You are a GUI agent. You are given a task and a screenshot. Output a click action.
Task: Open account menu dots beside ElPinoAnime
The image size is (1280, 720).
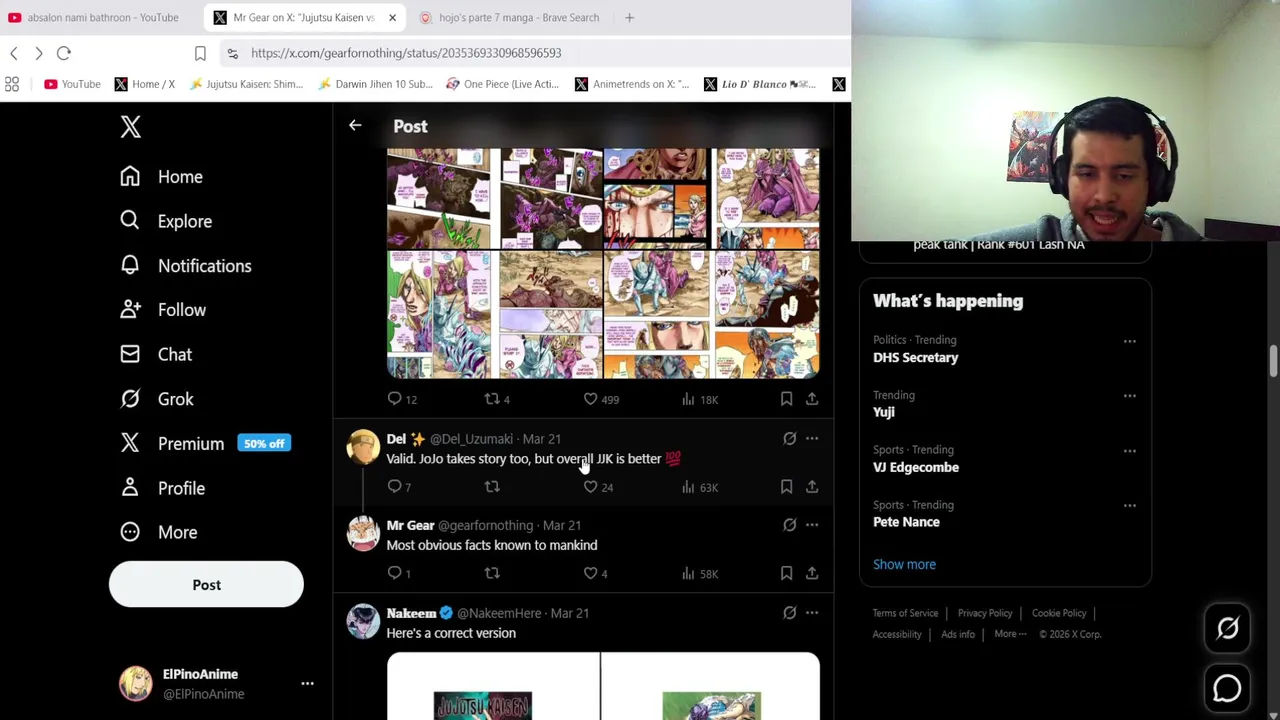[x=307, y=684]
